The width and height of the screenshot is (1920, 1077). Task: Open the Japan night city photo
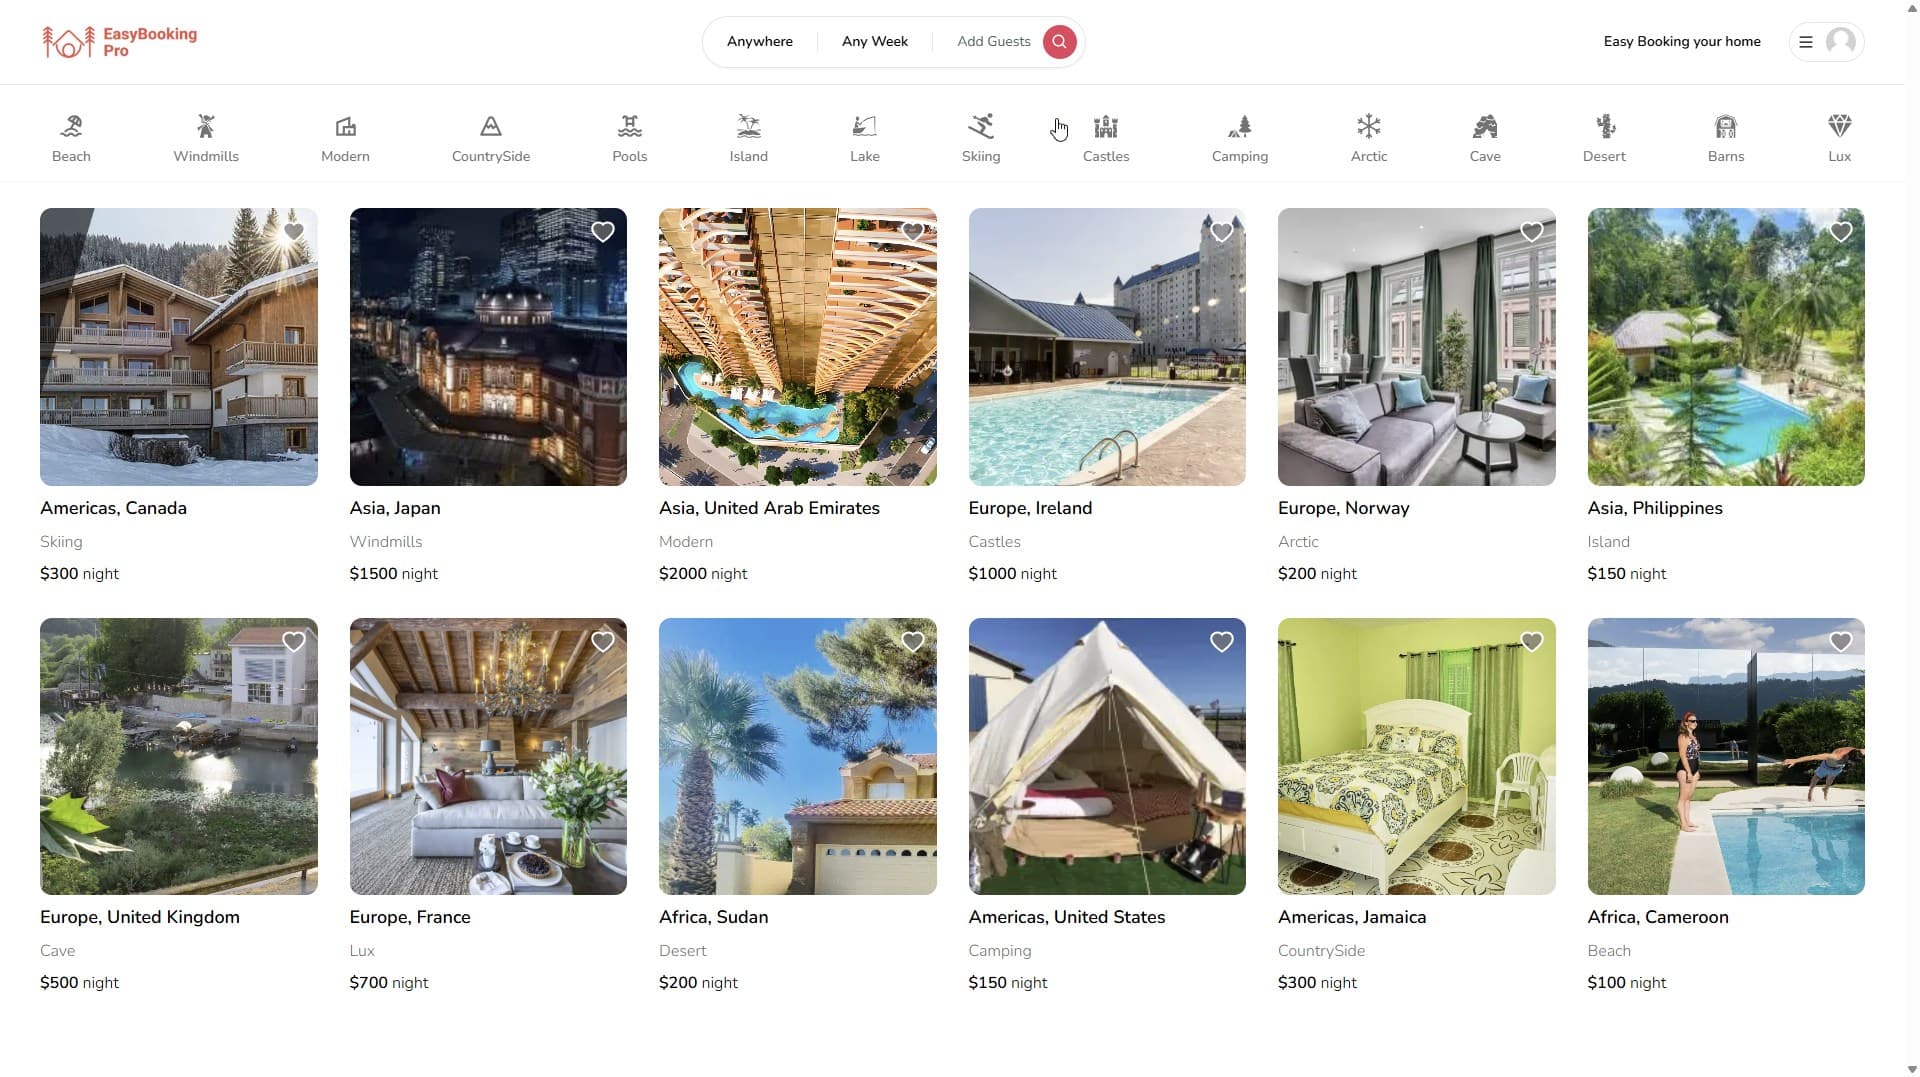(x=488, y=347)
